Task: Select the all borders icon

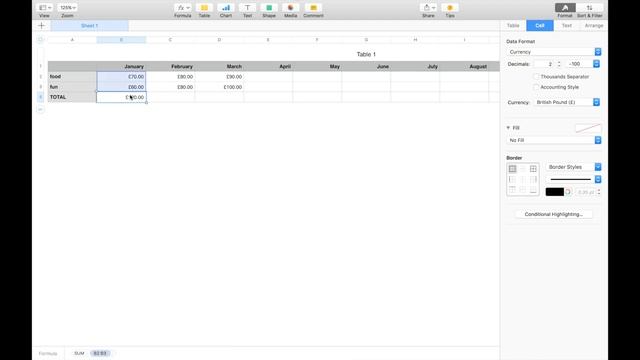Action: pos(512,169)
